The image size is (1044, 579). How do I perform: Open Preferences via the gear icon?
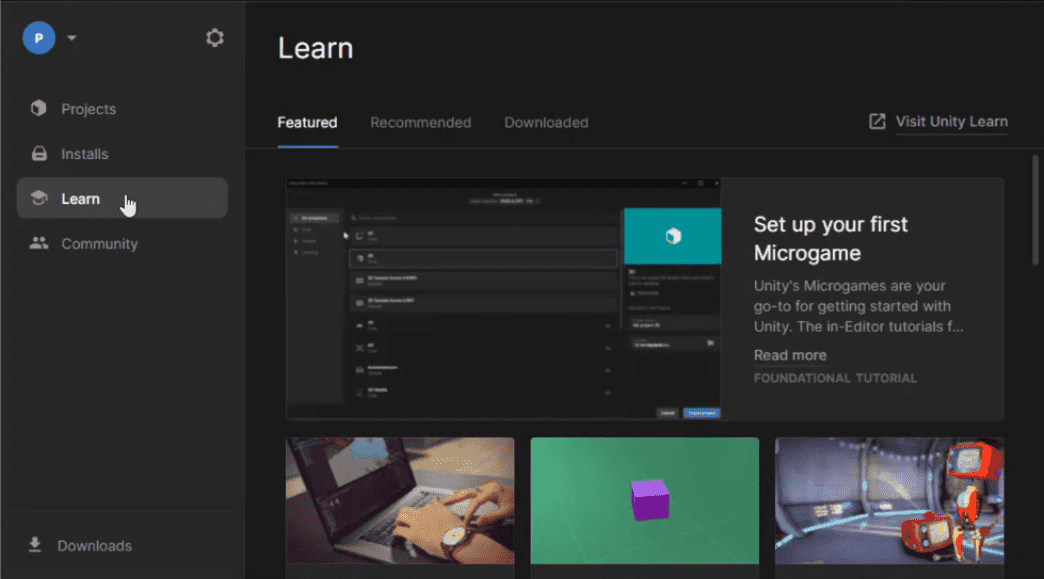pos(214,38)
